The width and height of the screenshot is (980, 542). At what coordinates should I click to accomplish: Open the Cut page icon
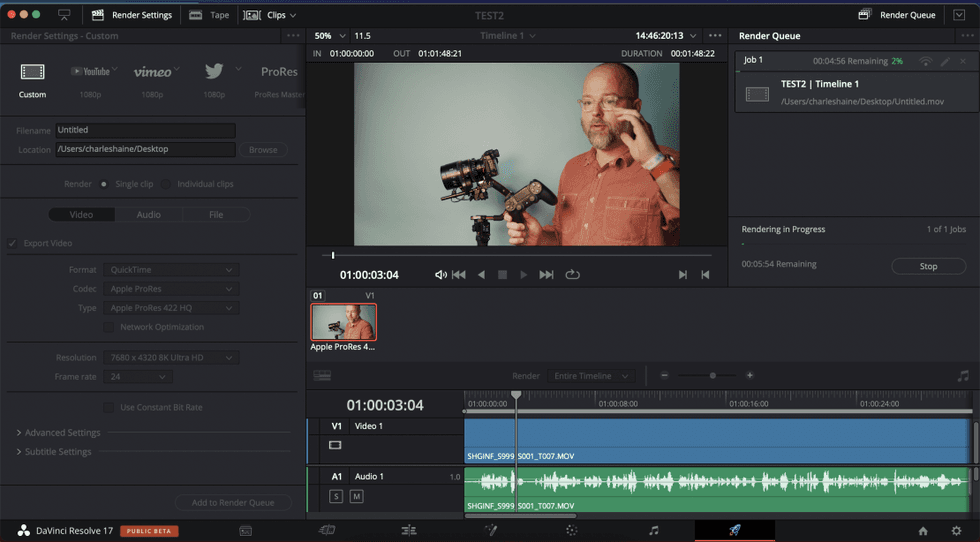327,530
